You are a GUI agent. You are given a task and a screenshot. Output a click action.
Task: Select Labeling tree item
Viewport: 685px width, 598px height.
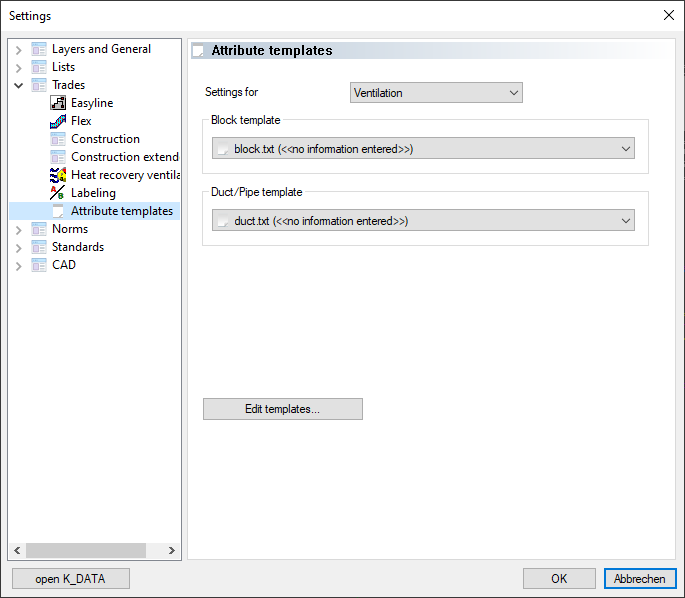coord(93,193)
